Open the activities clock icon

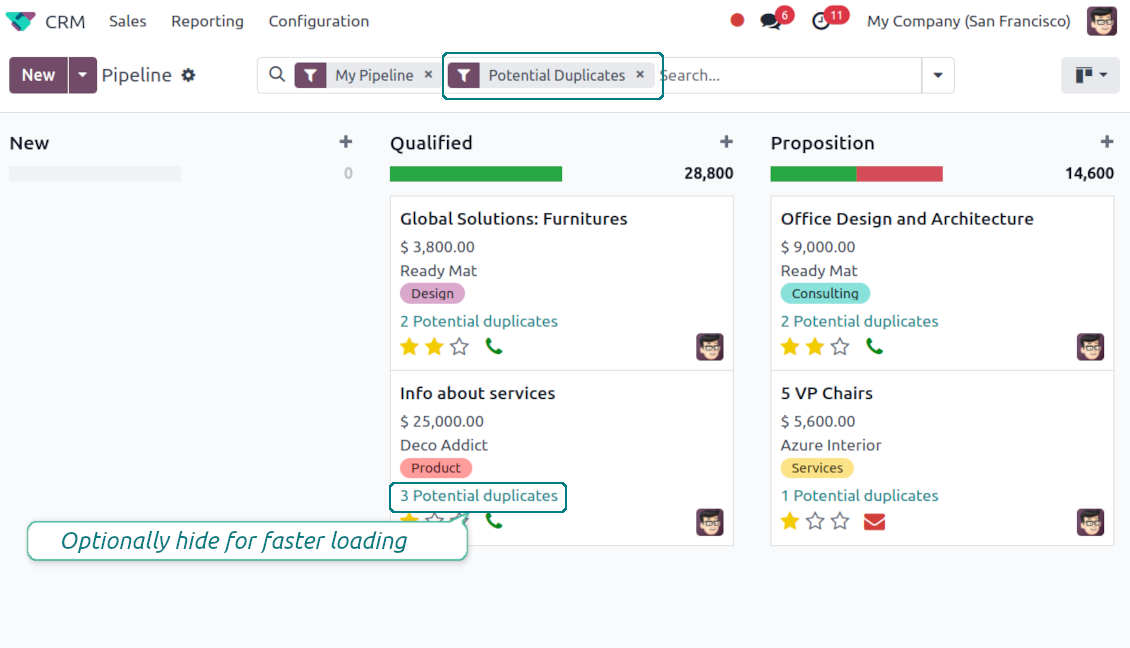(821, 21)
